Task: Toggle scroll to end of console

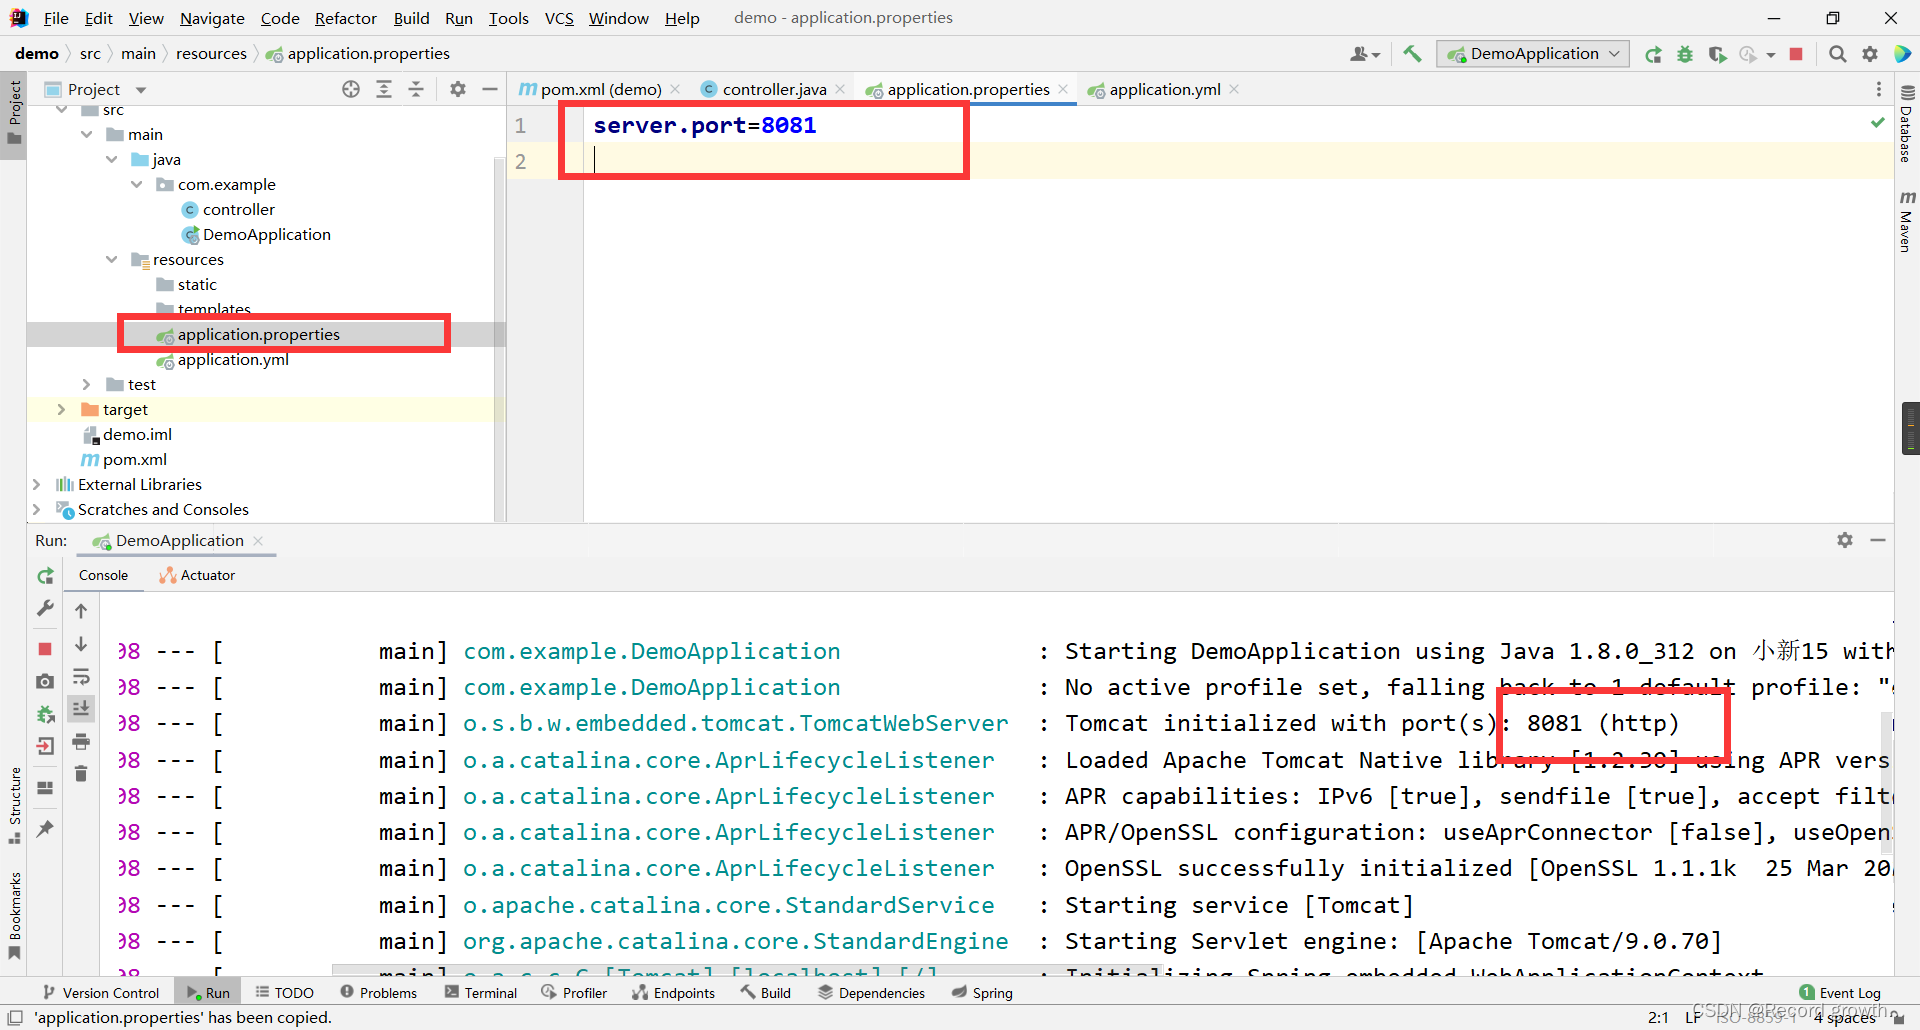Action: [x=81, y=708]
